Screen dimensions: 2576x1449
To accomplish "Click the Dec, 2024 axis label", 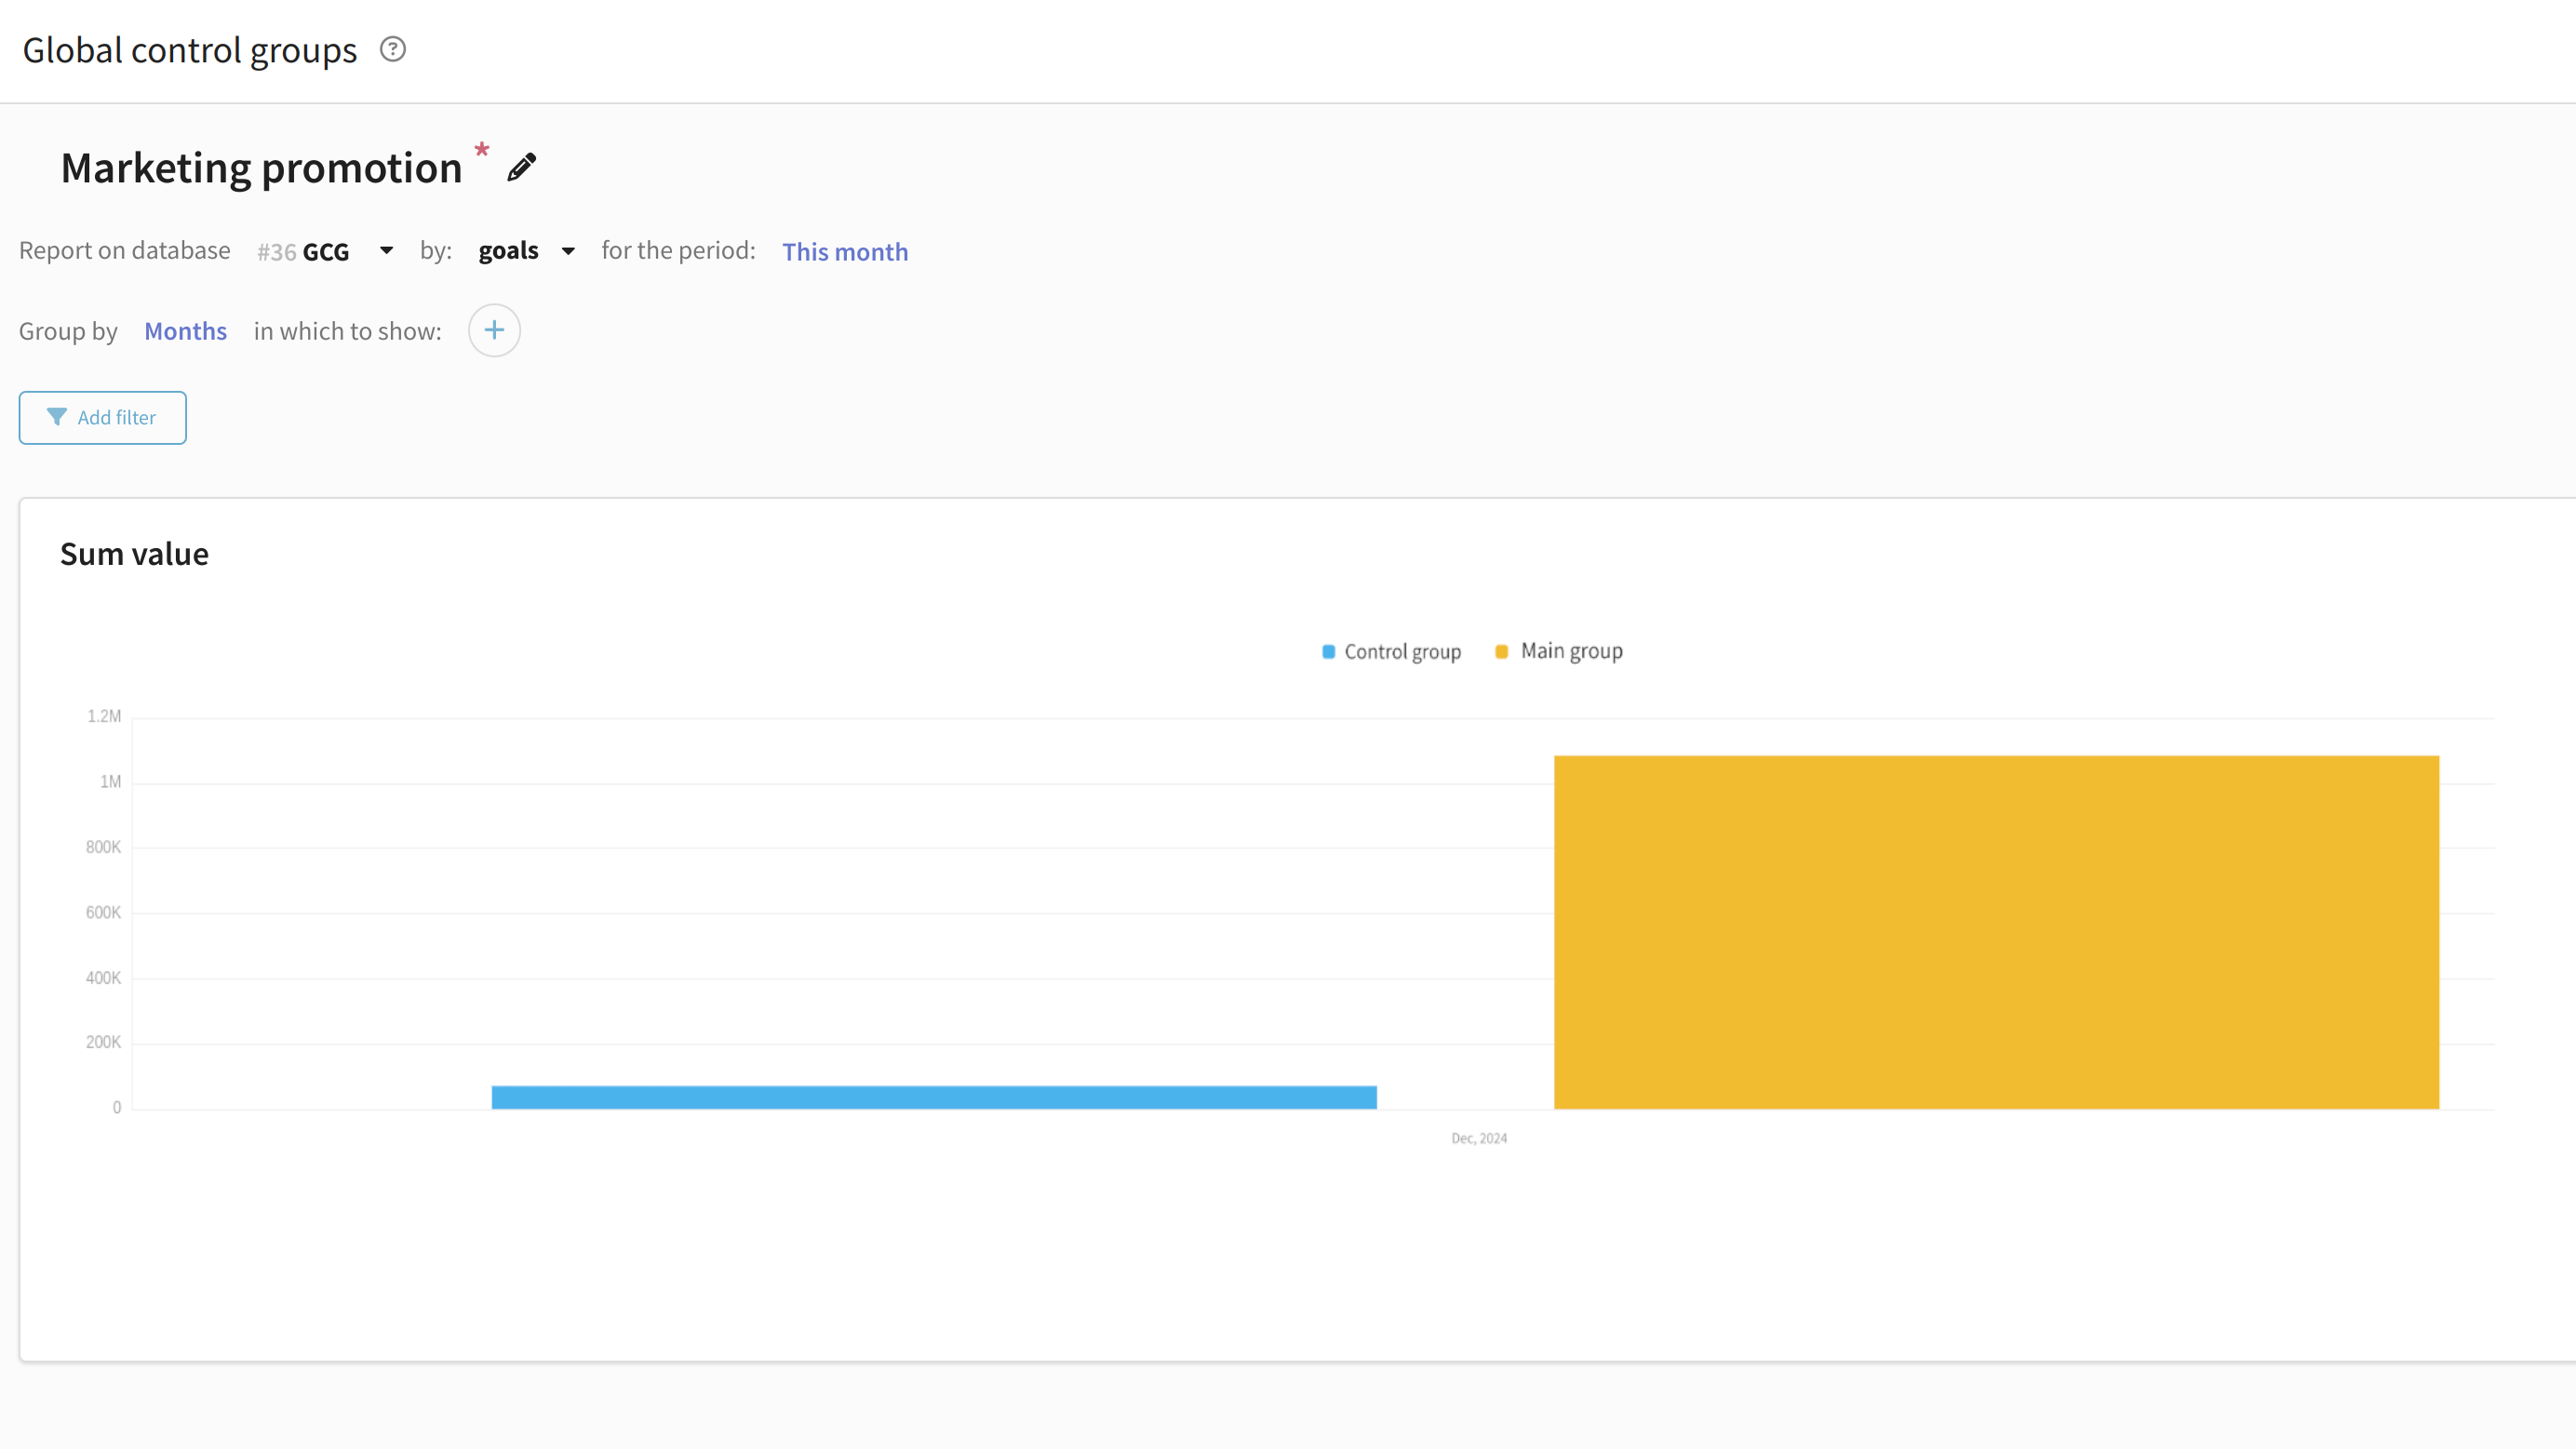I will (x=1479, y=1138).
